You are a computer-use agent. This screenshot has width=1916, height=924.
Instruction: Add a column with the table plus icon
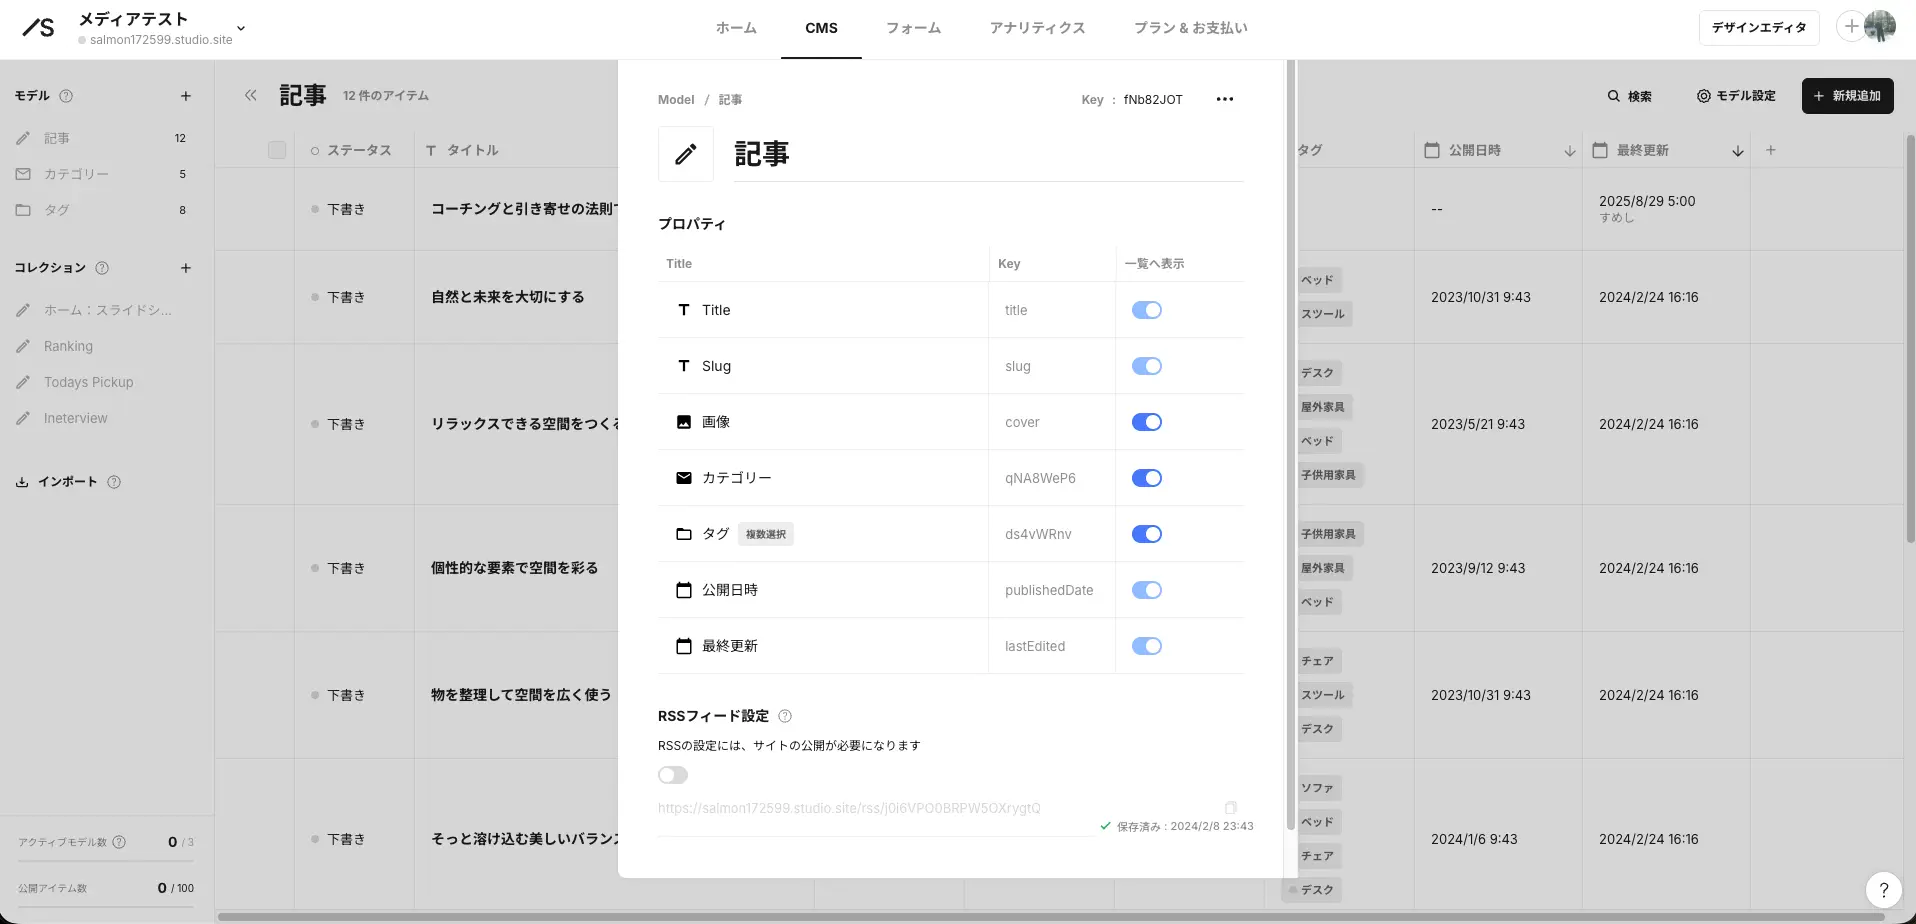[x=1771, y=150]
